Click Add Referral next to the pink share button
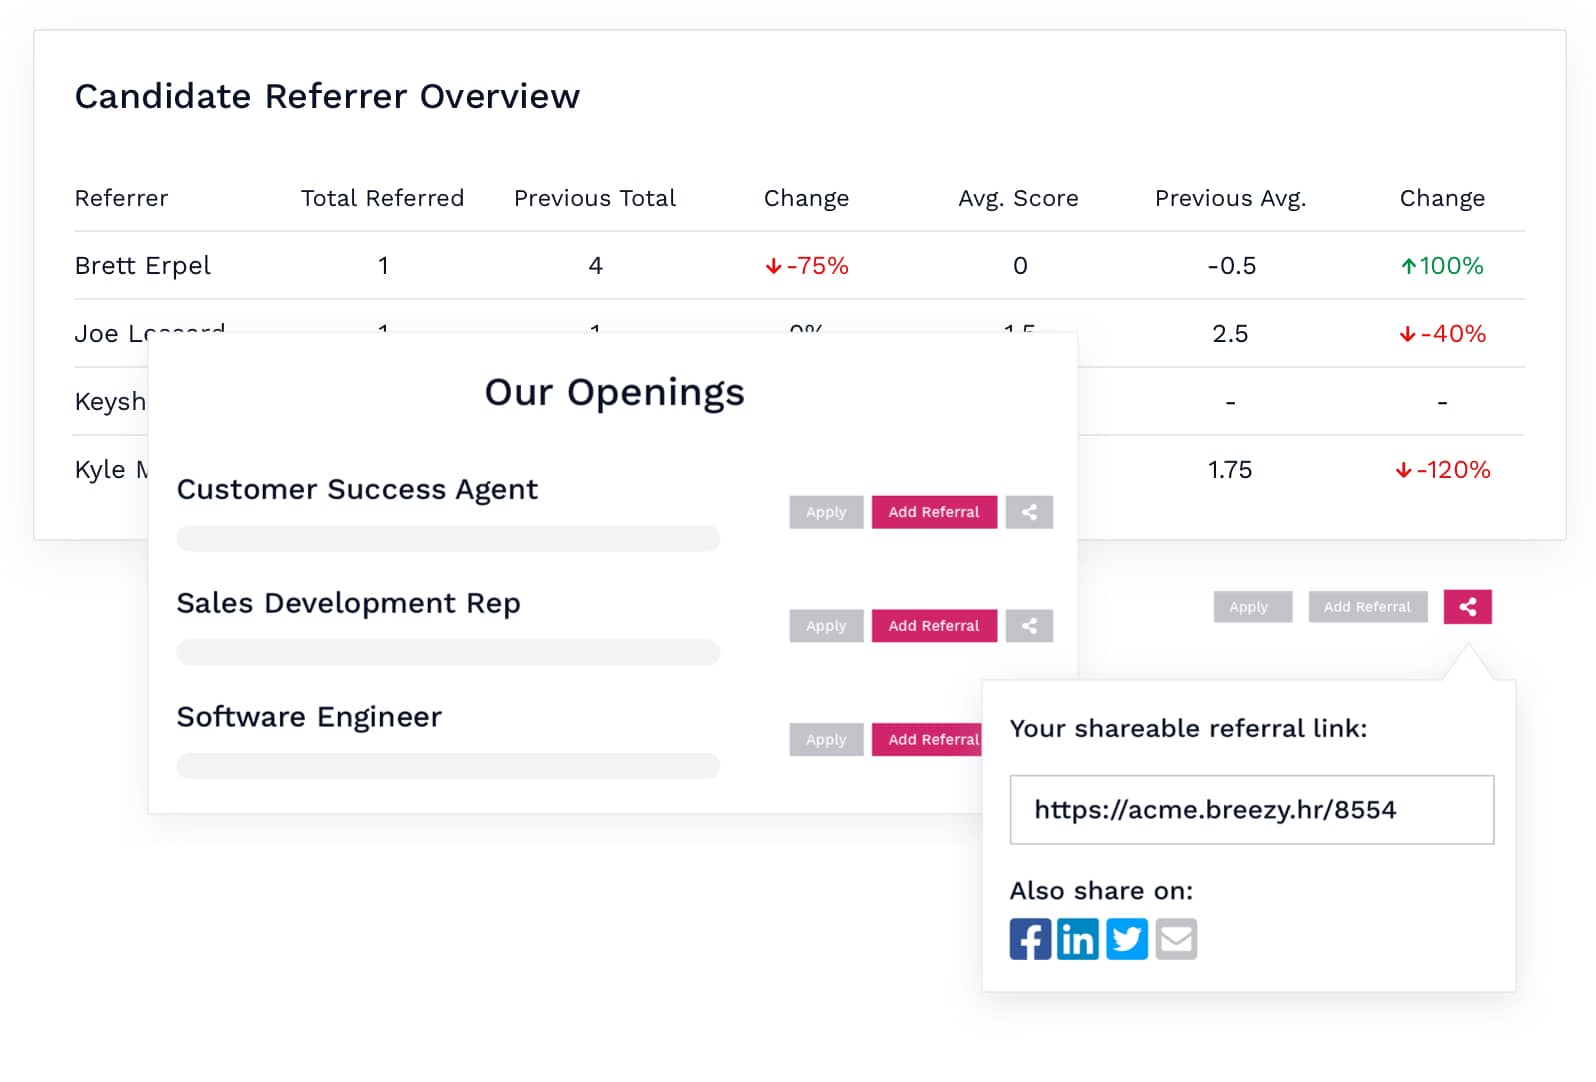The width and height of the screenshot is (1596, 1082). point(1367,606)
